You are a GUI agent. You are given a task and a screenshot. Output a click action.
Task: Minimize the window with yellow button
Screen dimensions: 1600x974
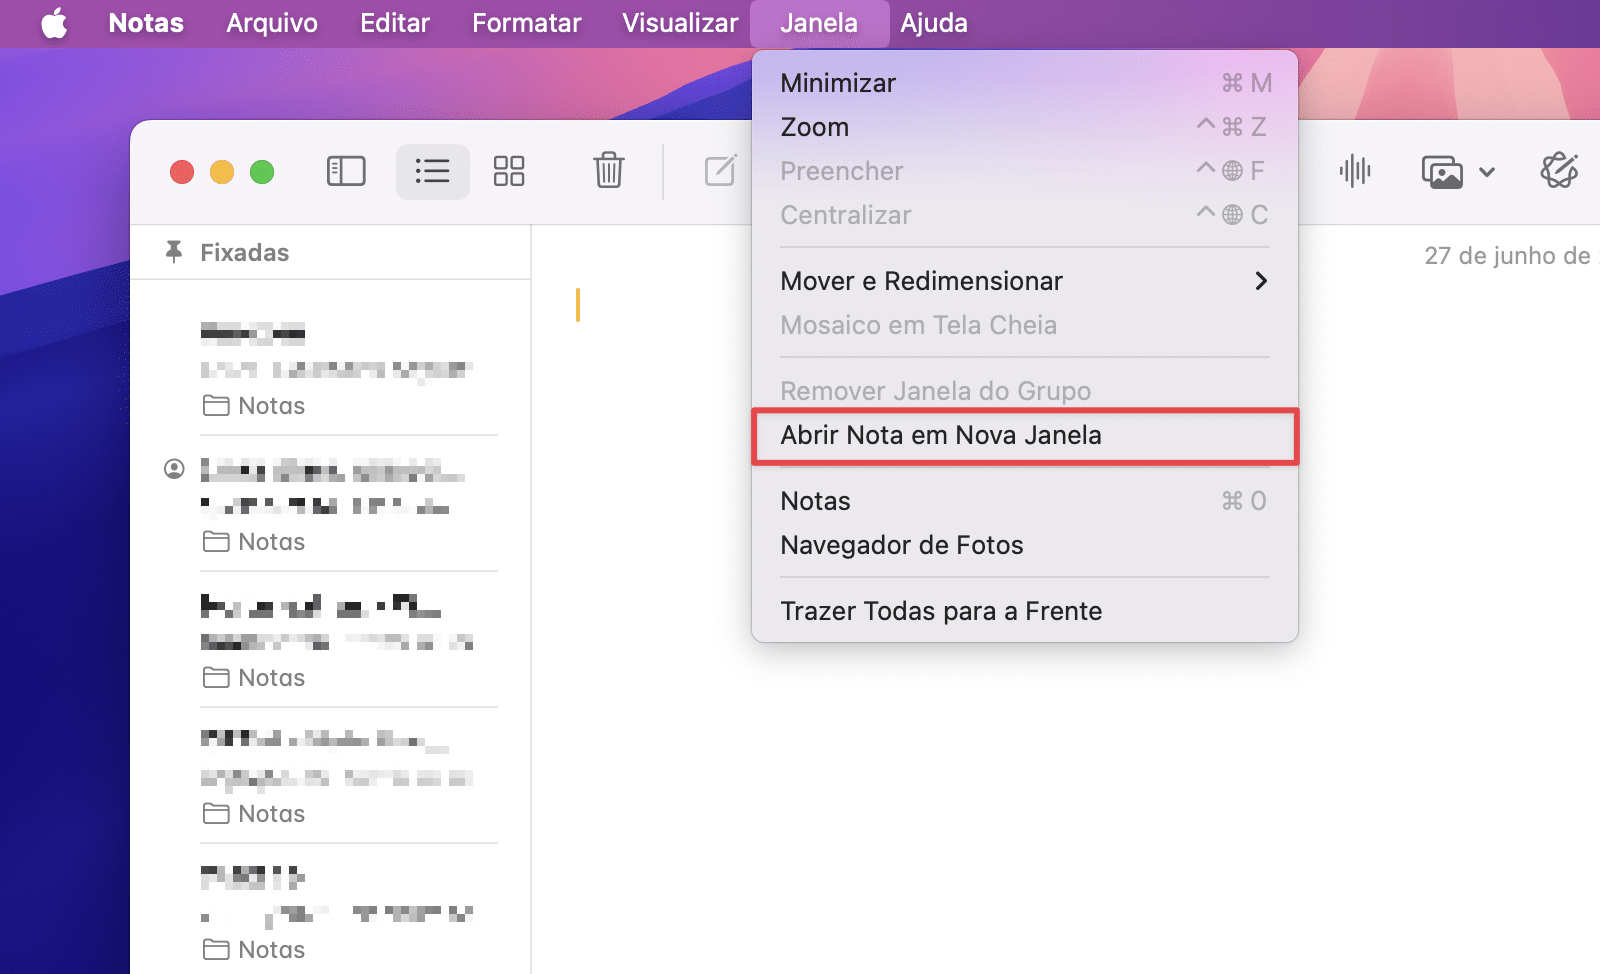tap(222, 172)
